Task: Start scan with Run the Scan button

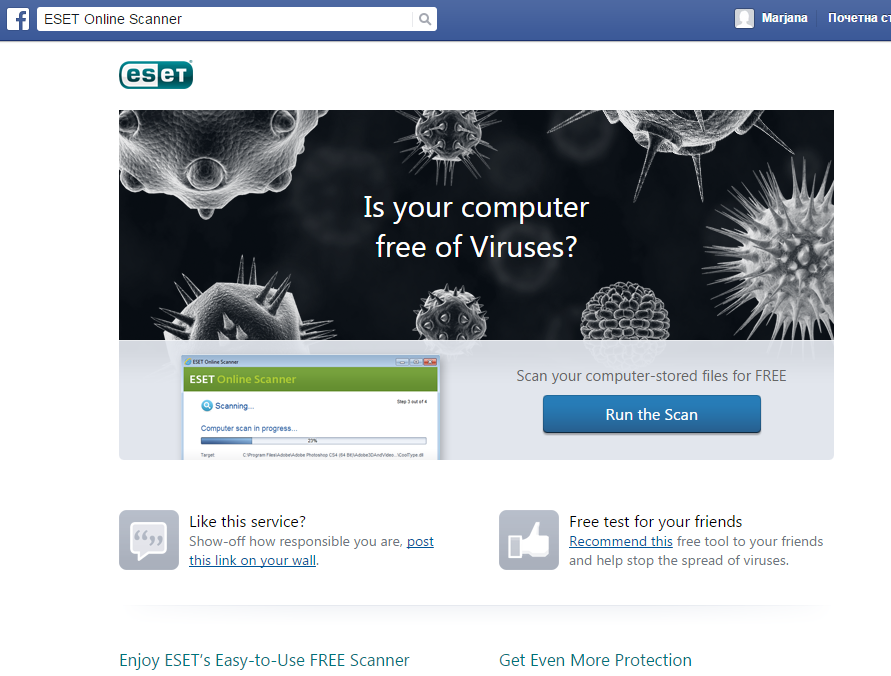Action: (651, 414)
